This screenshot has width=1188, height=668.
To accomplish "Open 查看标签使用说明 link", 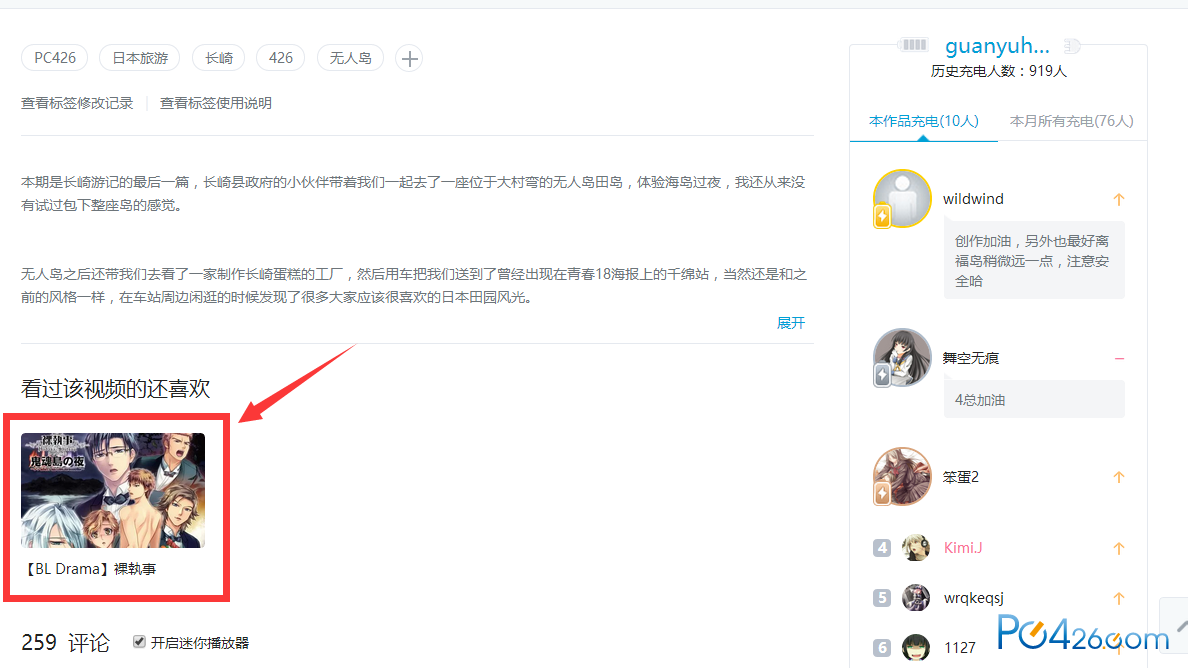I will pyautogui.click(x=215, y=103).
